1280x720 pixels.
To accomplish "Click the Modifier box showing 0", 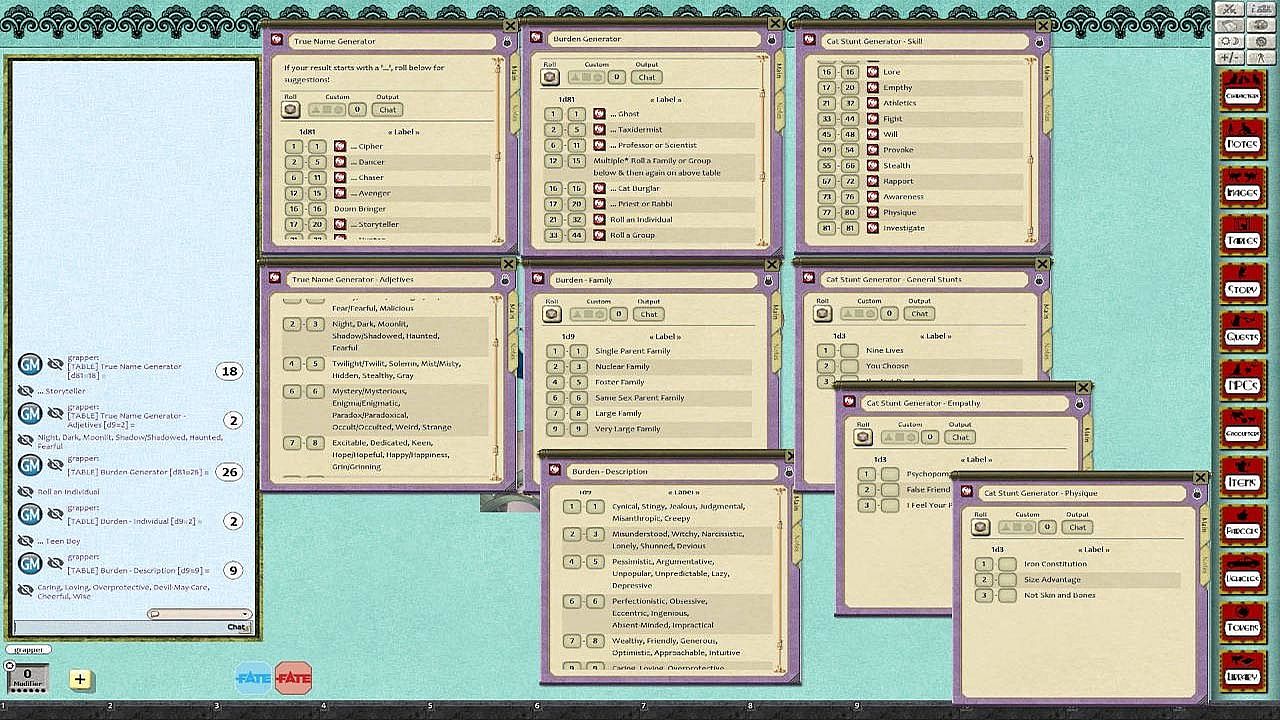I will pos(27,677).
